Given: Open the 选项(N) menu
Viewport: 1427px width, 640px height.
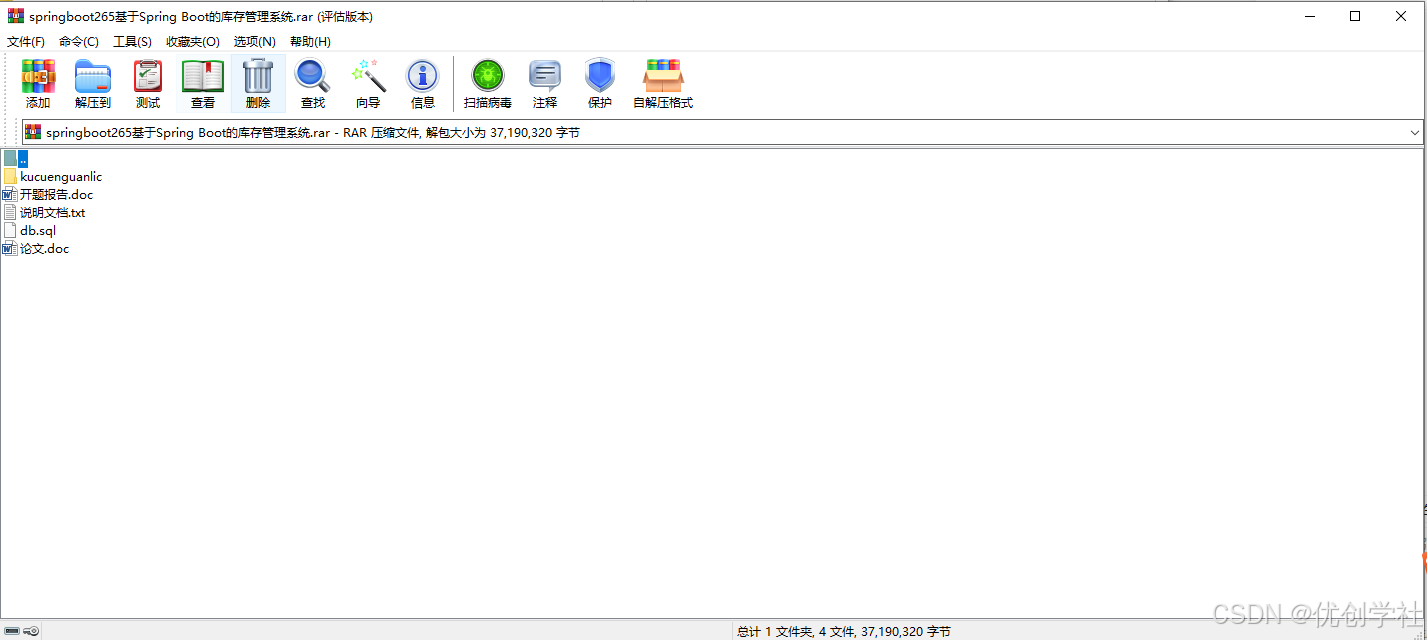Looking at the screenshot, I should click(x=255, y=41).
